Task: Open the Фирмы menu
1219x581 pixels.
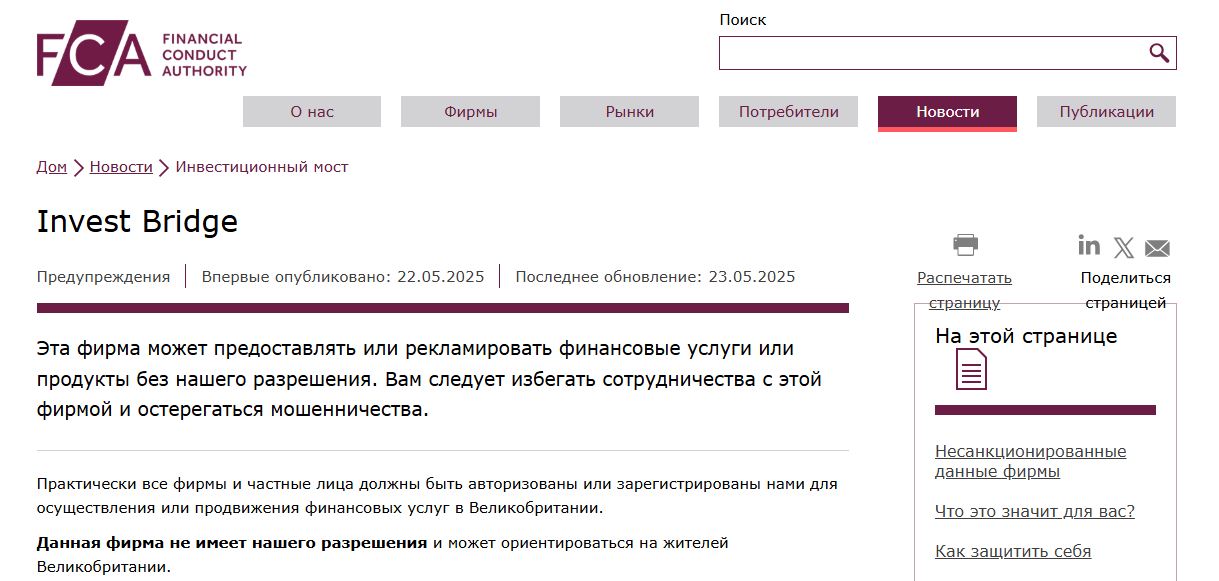Action: (470, 112)
